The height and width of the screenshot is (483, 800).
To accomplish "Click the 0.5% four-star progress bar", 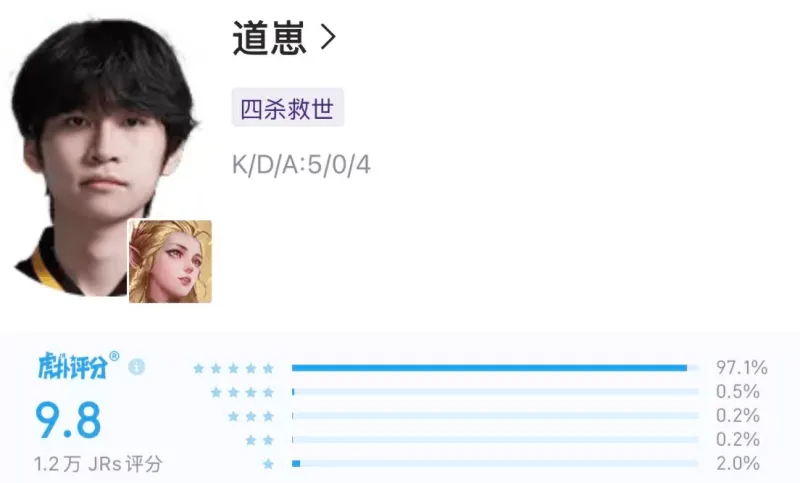I will [x=495, y=392].
